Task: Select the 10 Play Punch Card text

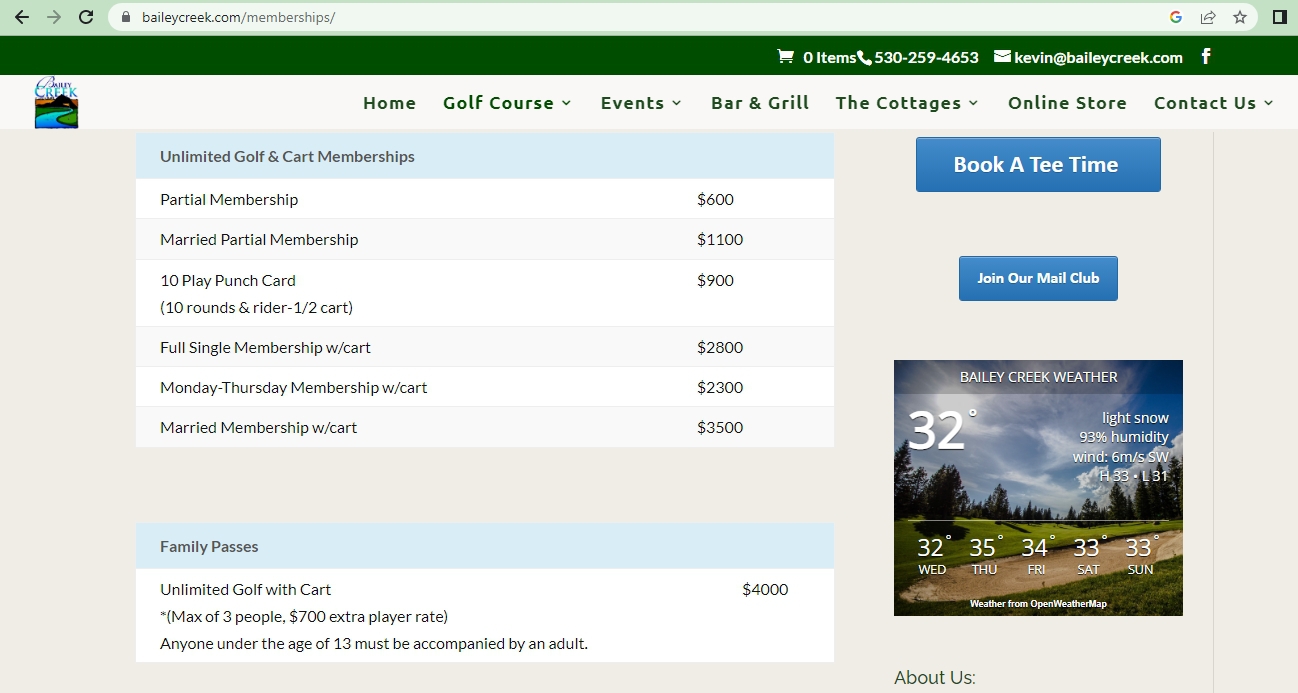Action: (x=228, y=280)
